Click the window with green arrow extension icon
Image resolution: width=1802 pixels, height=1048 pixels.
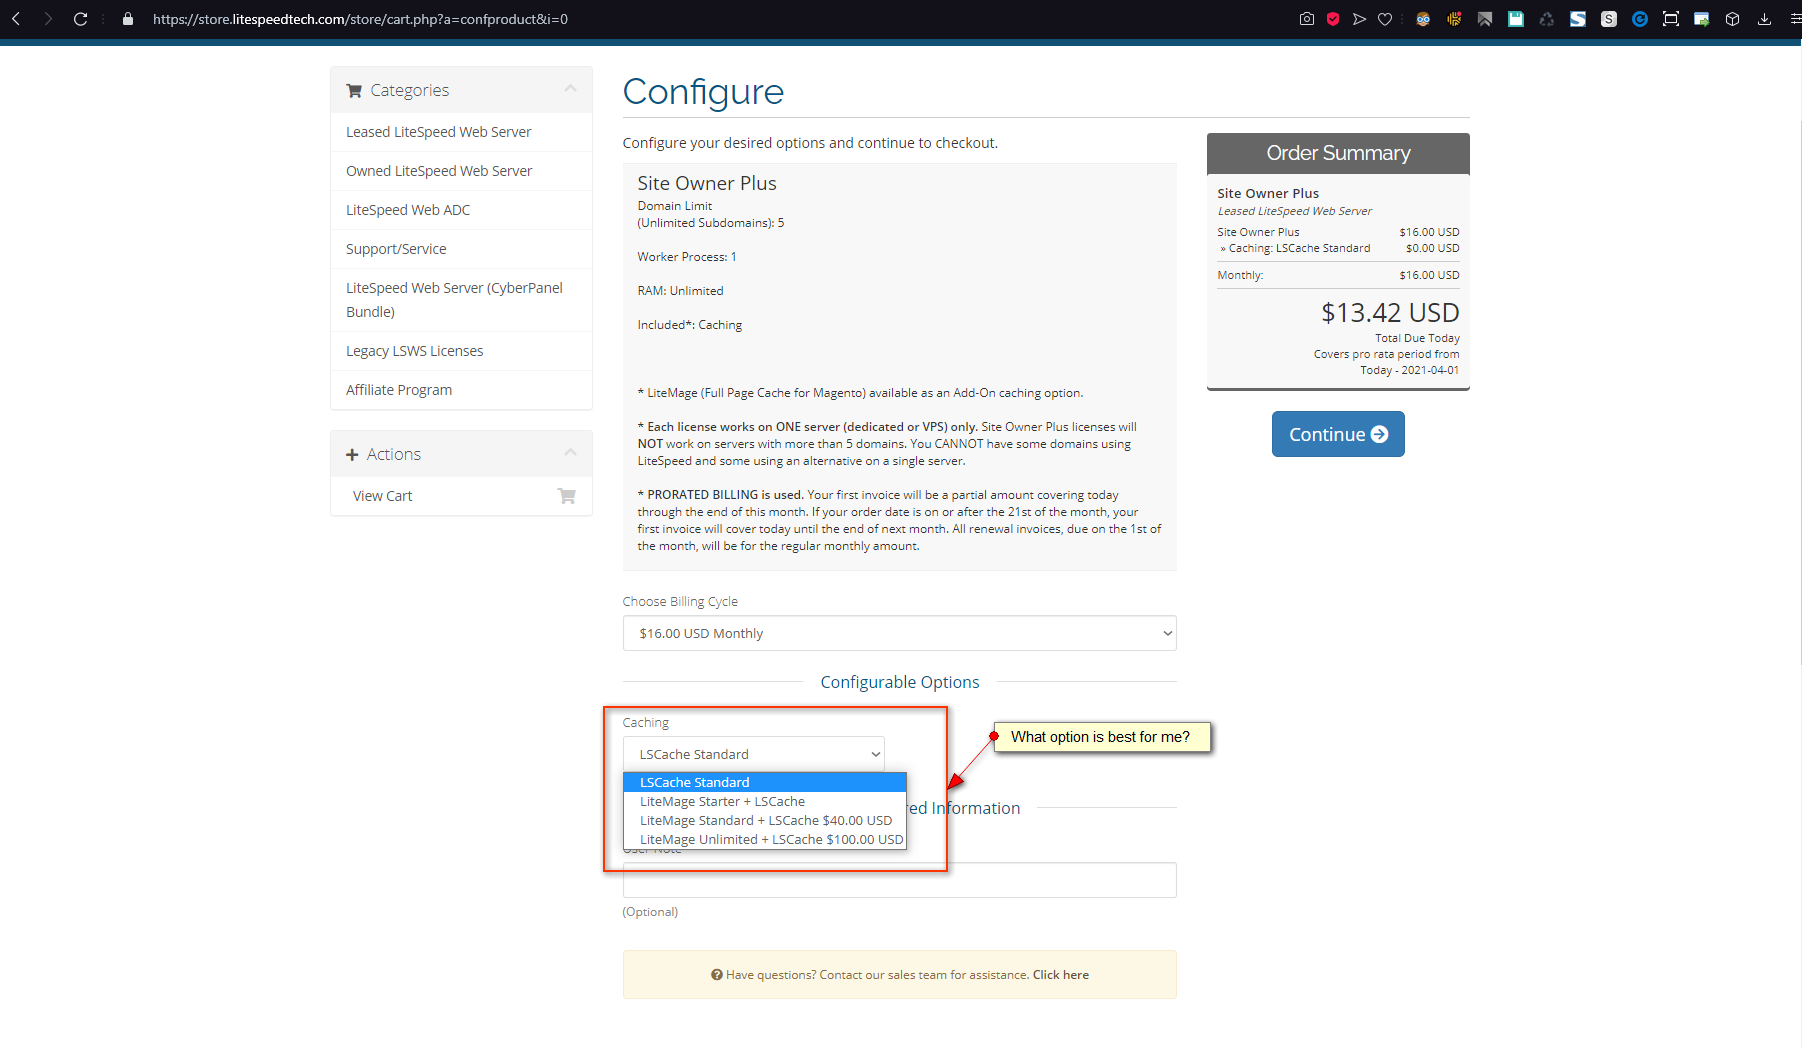point(1701,19)
